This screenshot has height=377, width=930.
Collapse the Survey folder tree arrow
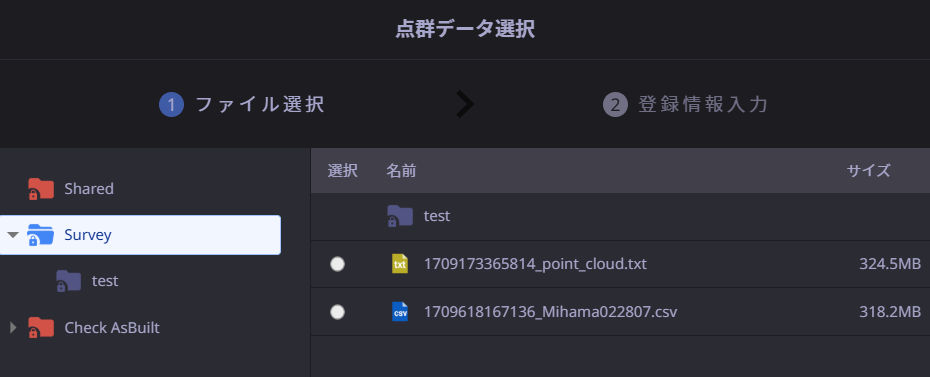(12, 235)
